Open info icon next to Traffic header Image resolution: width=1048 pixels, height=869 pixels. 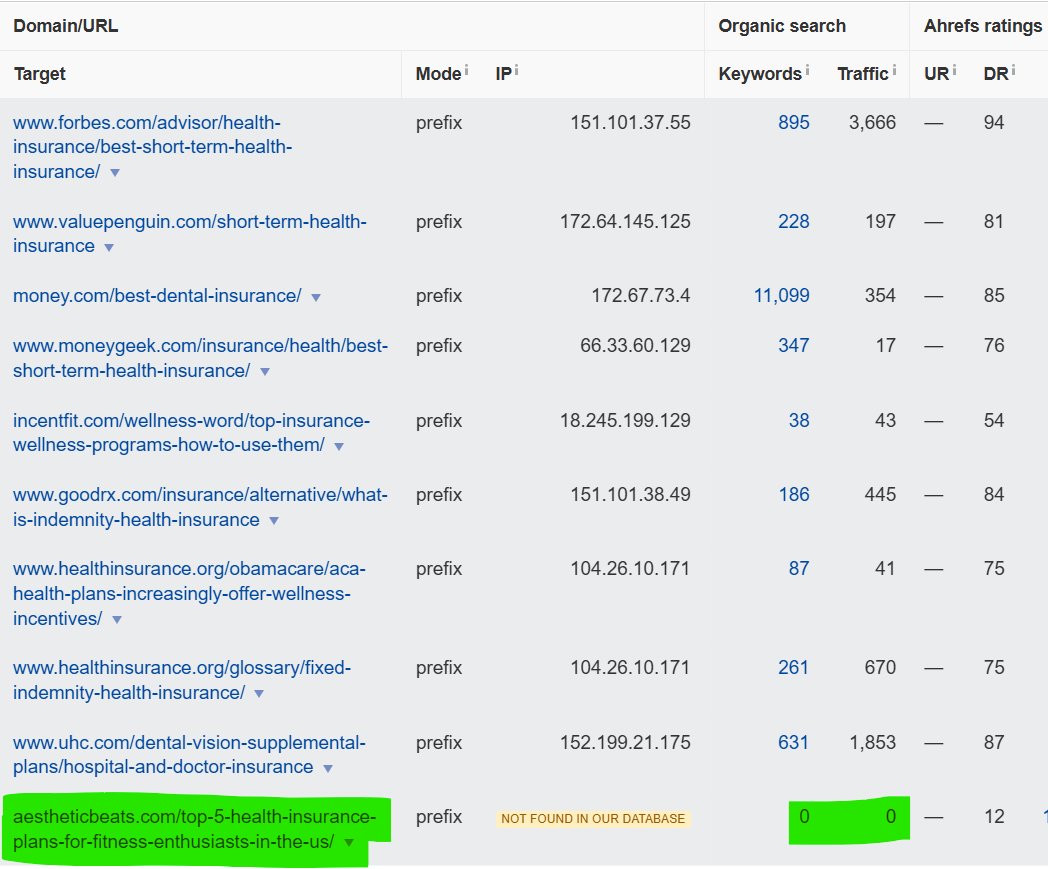[x=894, y=70]
